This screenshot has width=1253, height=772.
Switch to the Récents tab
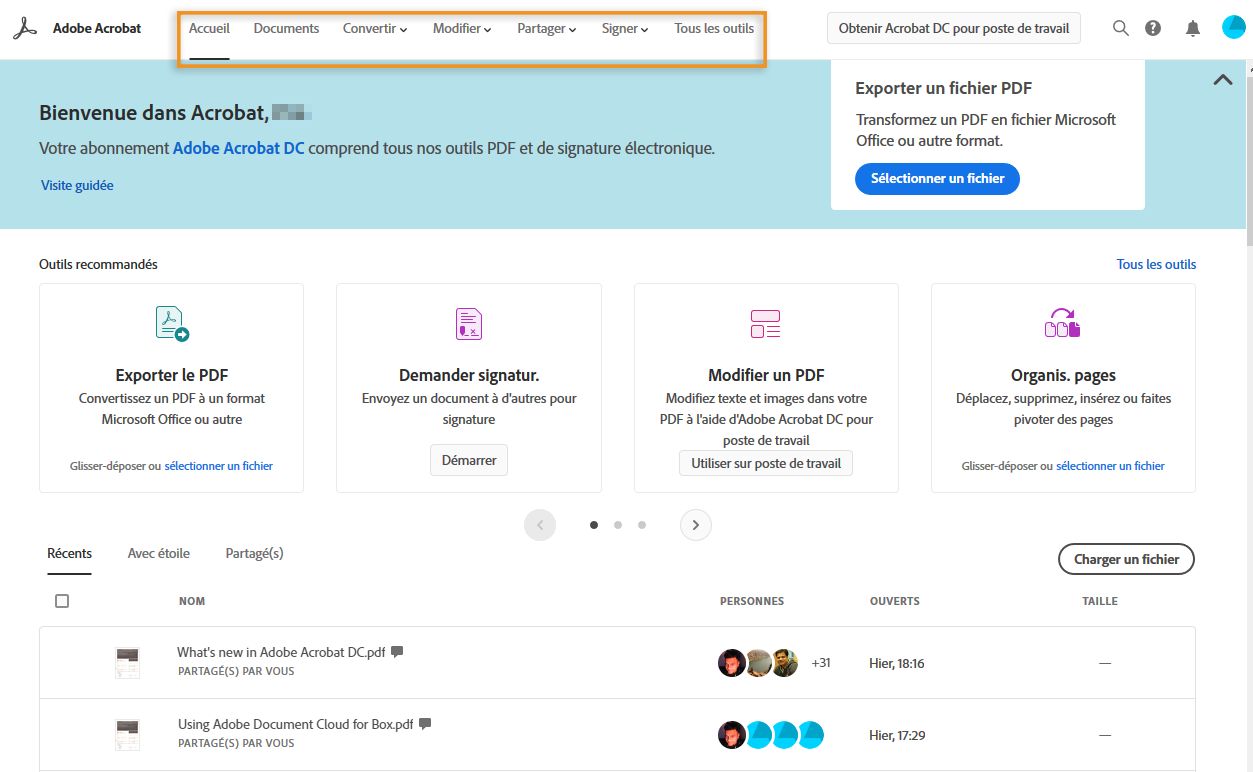[69, 553]
